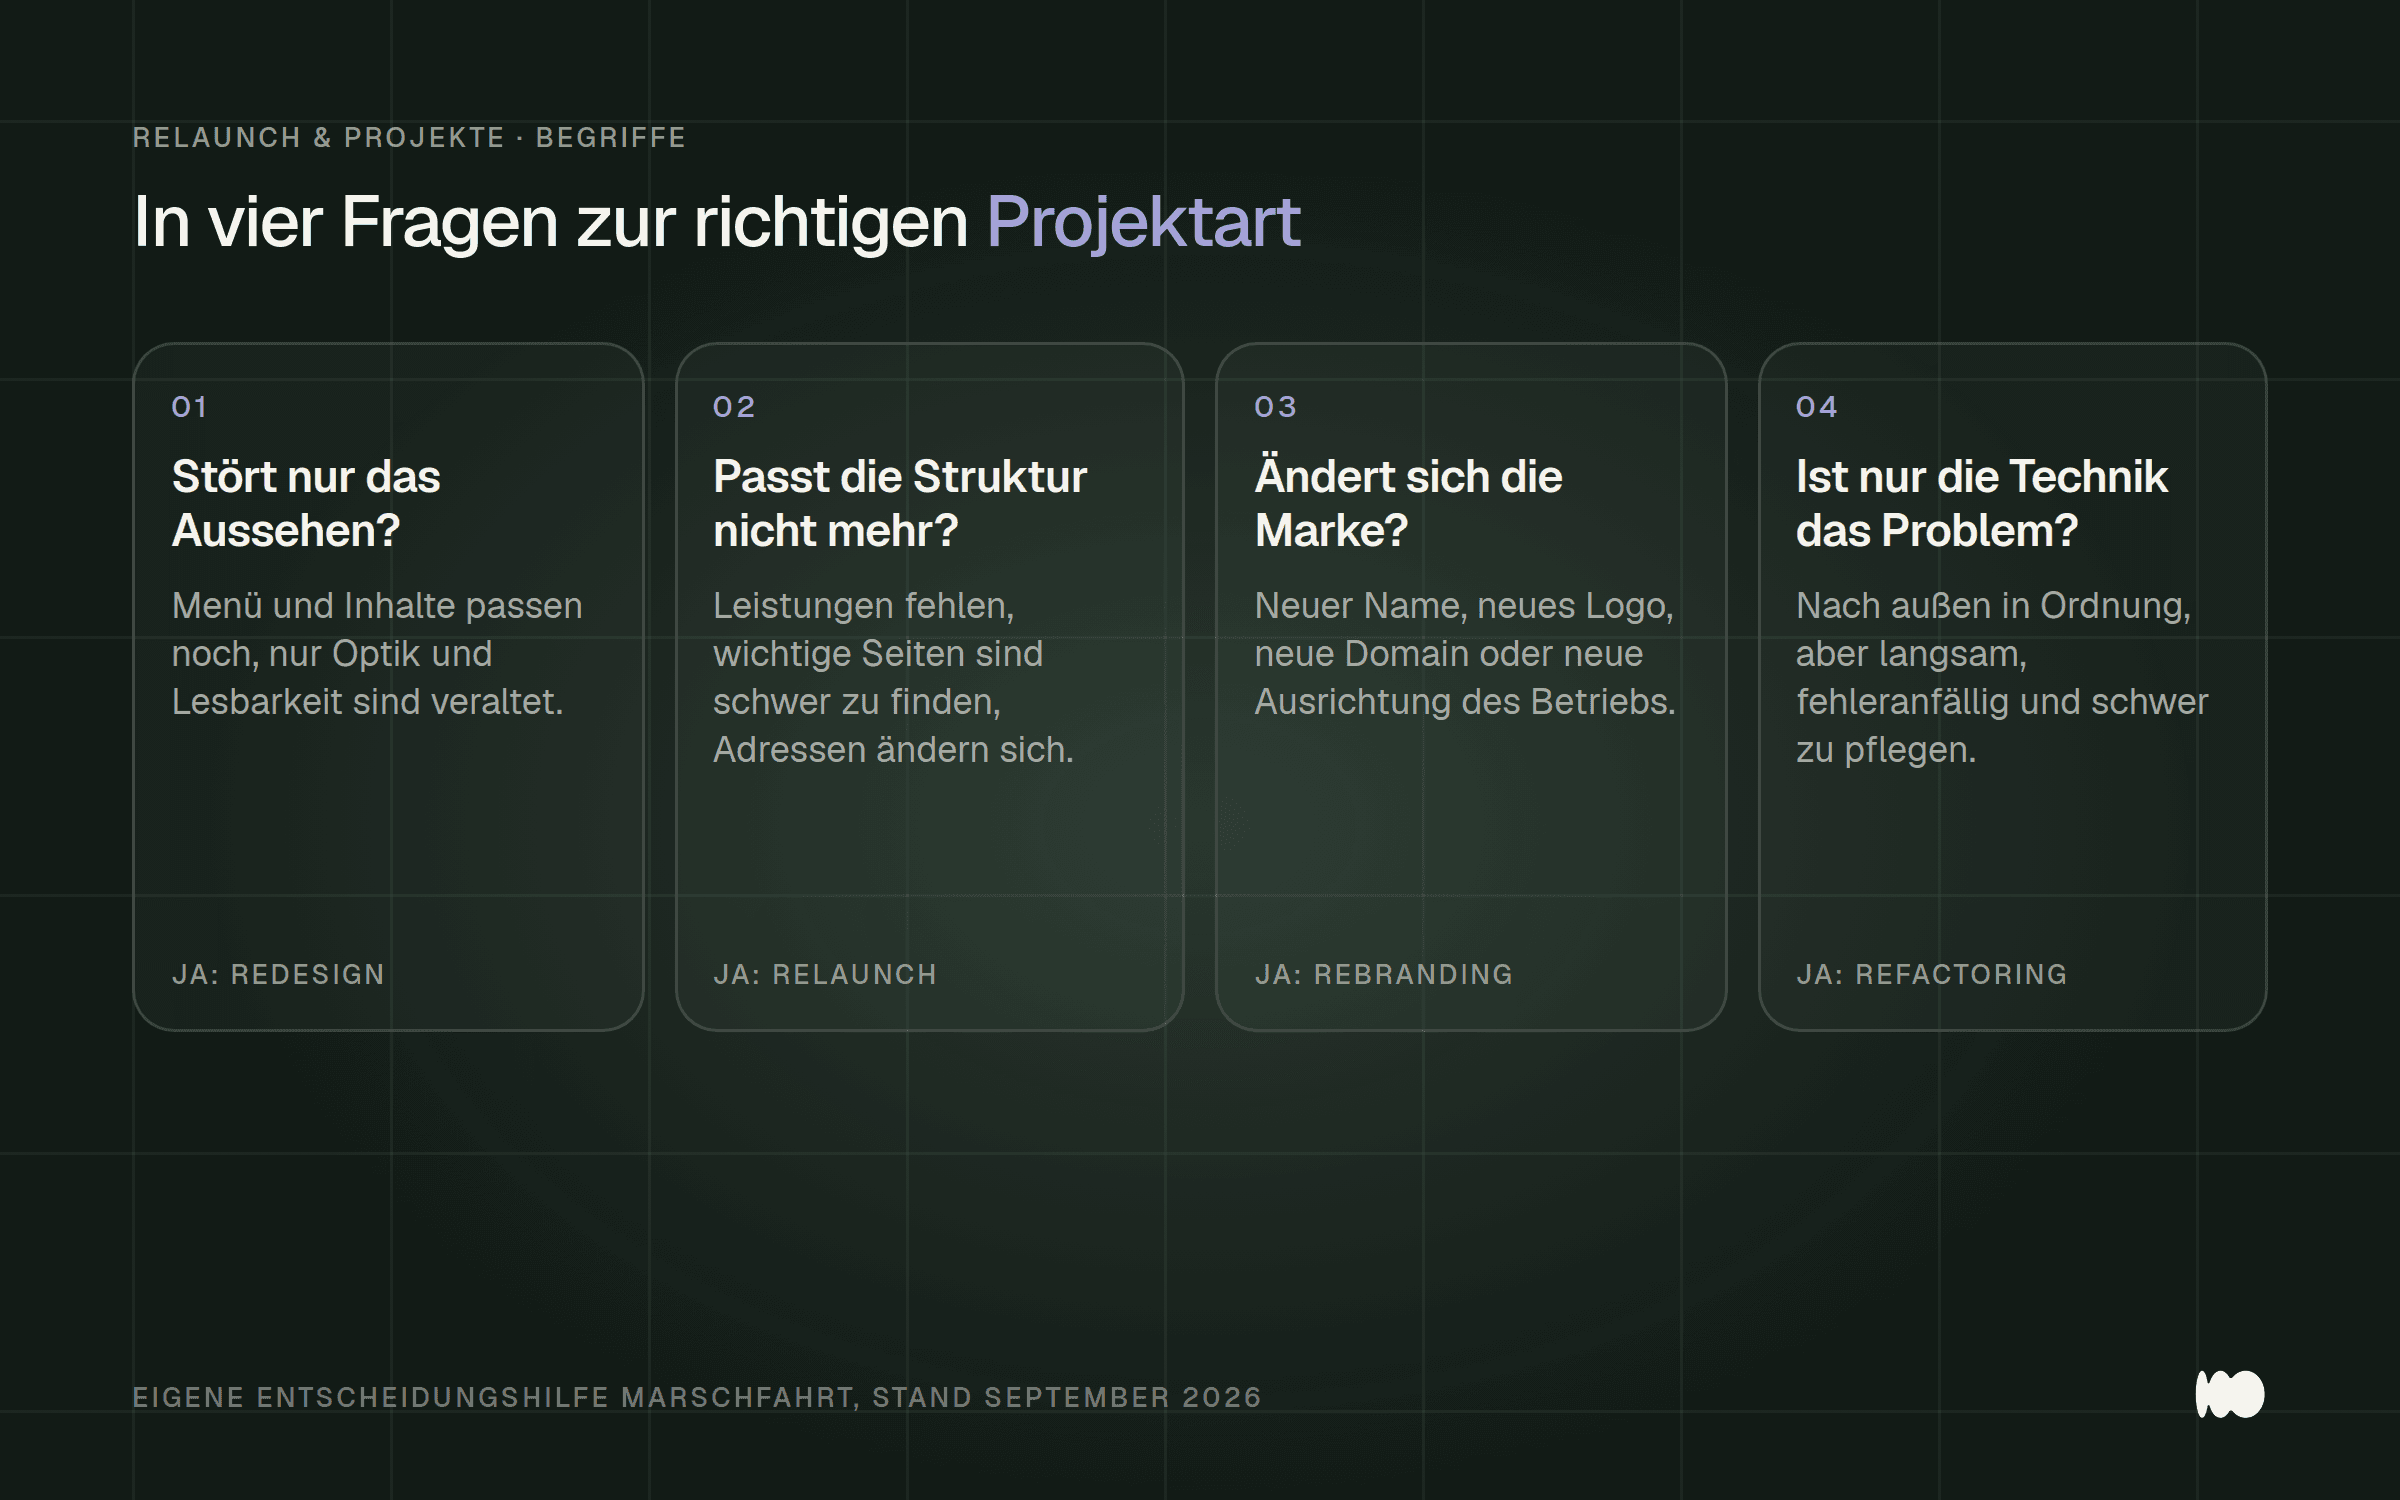Click the white logo mark in corner
Screen dimensions: 2400x1500
[x=2229, y=1395]
